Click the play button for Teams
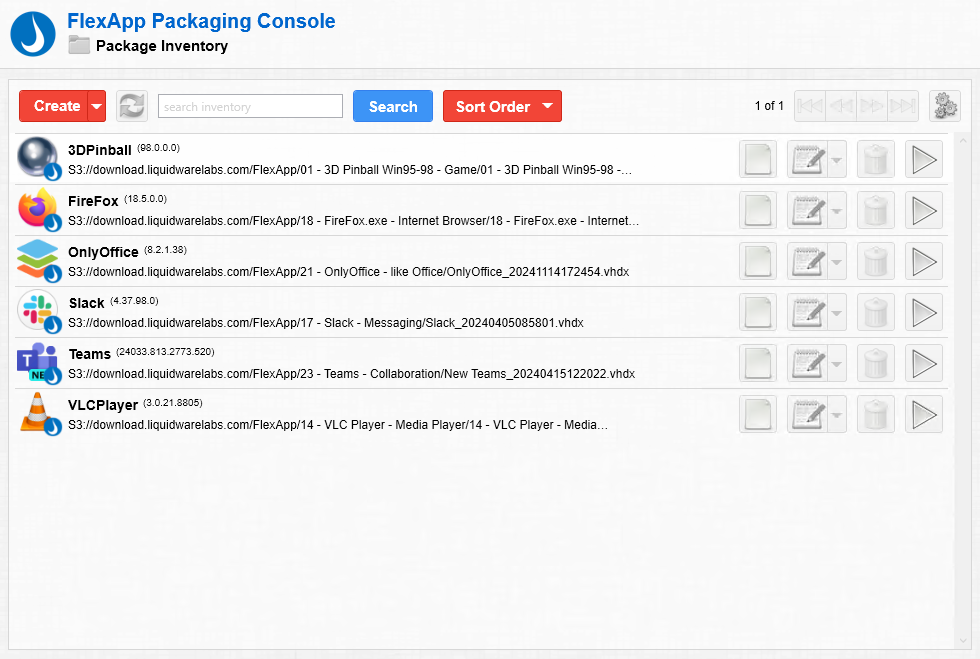 click(923, 364)
